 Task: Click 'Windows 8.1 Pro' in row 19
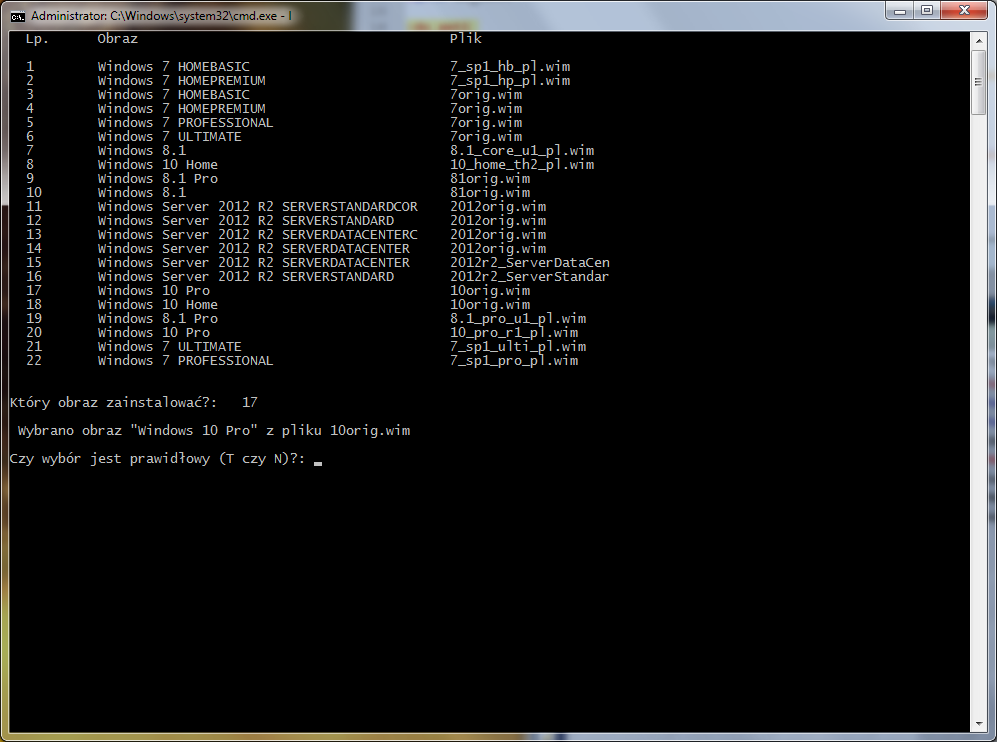(x=157, y=319)
